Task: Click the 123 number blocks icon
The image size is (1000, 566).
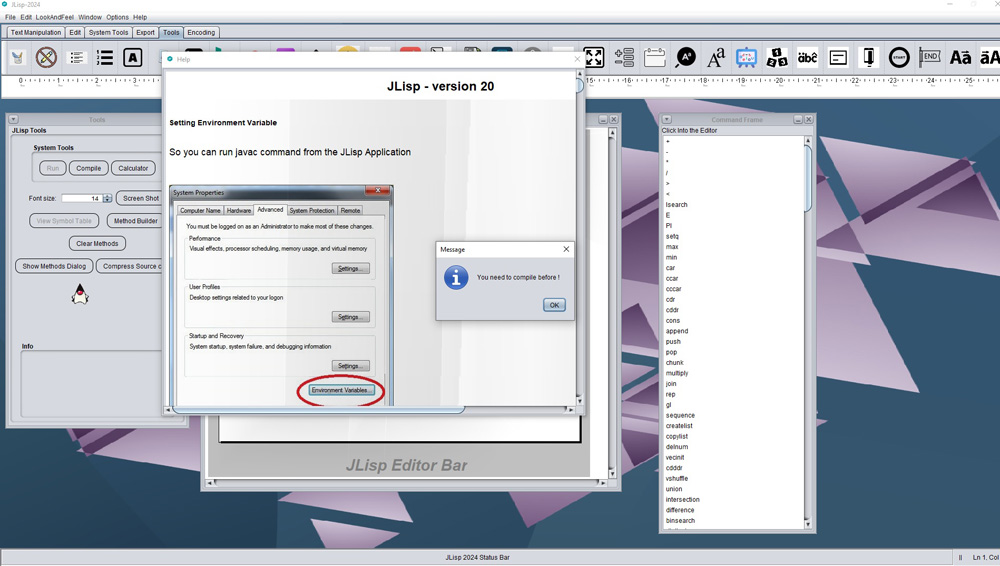Action: click(x=777, y=58)
